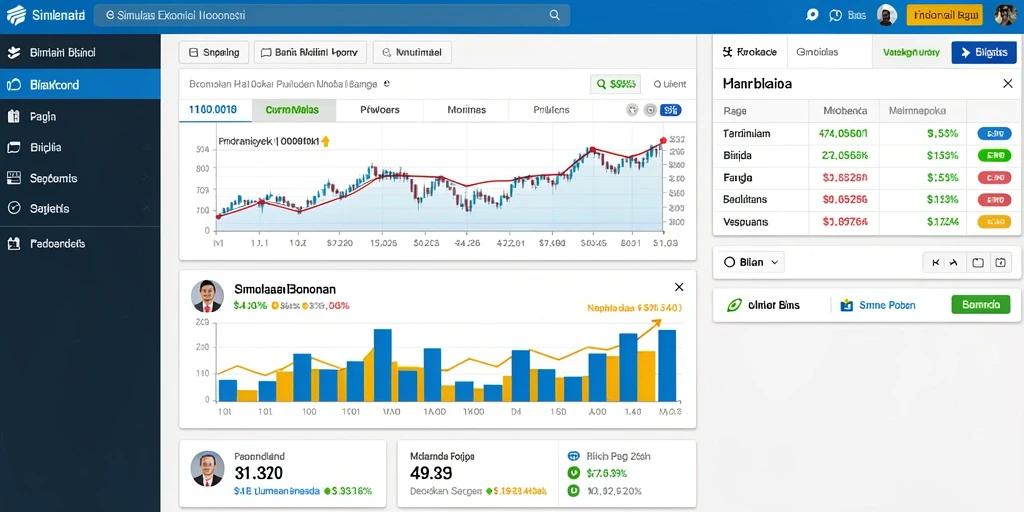Click the search magnifier in the top bar
The width and height of the screenshot is (1024, 512).
(554, 14)
